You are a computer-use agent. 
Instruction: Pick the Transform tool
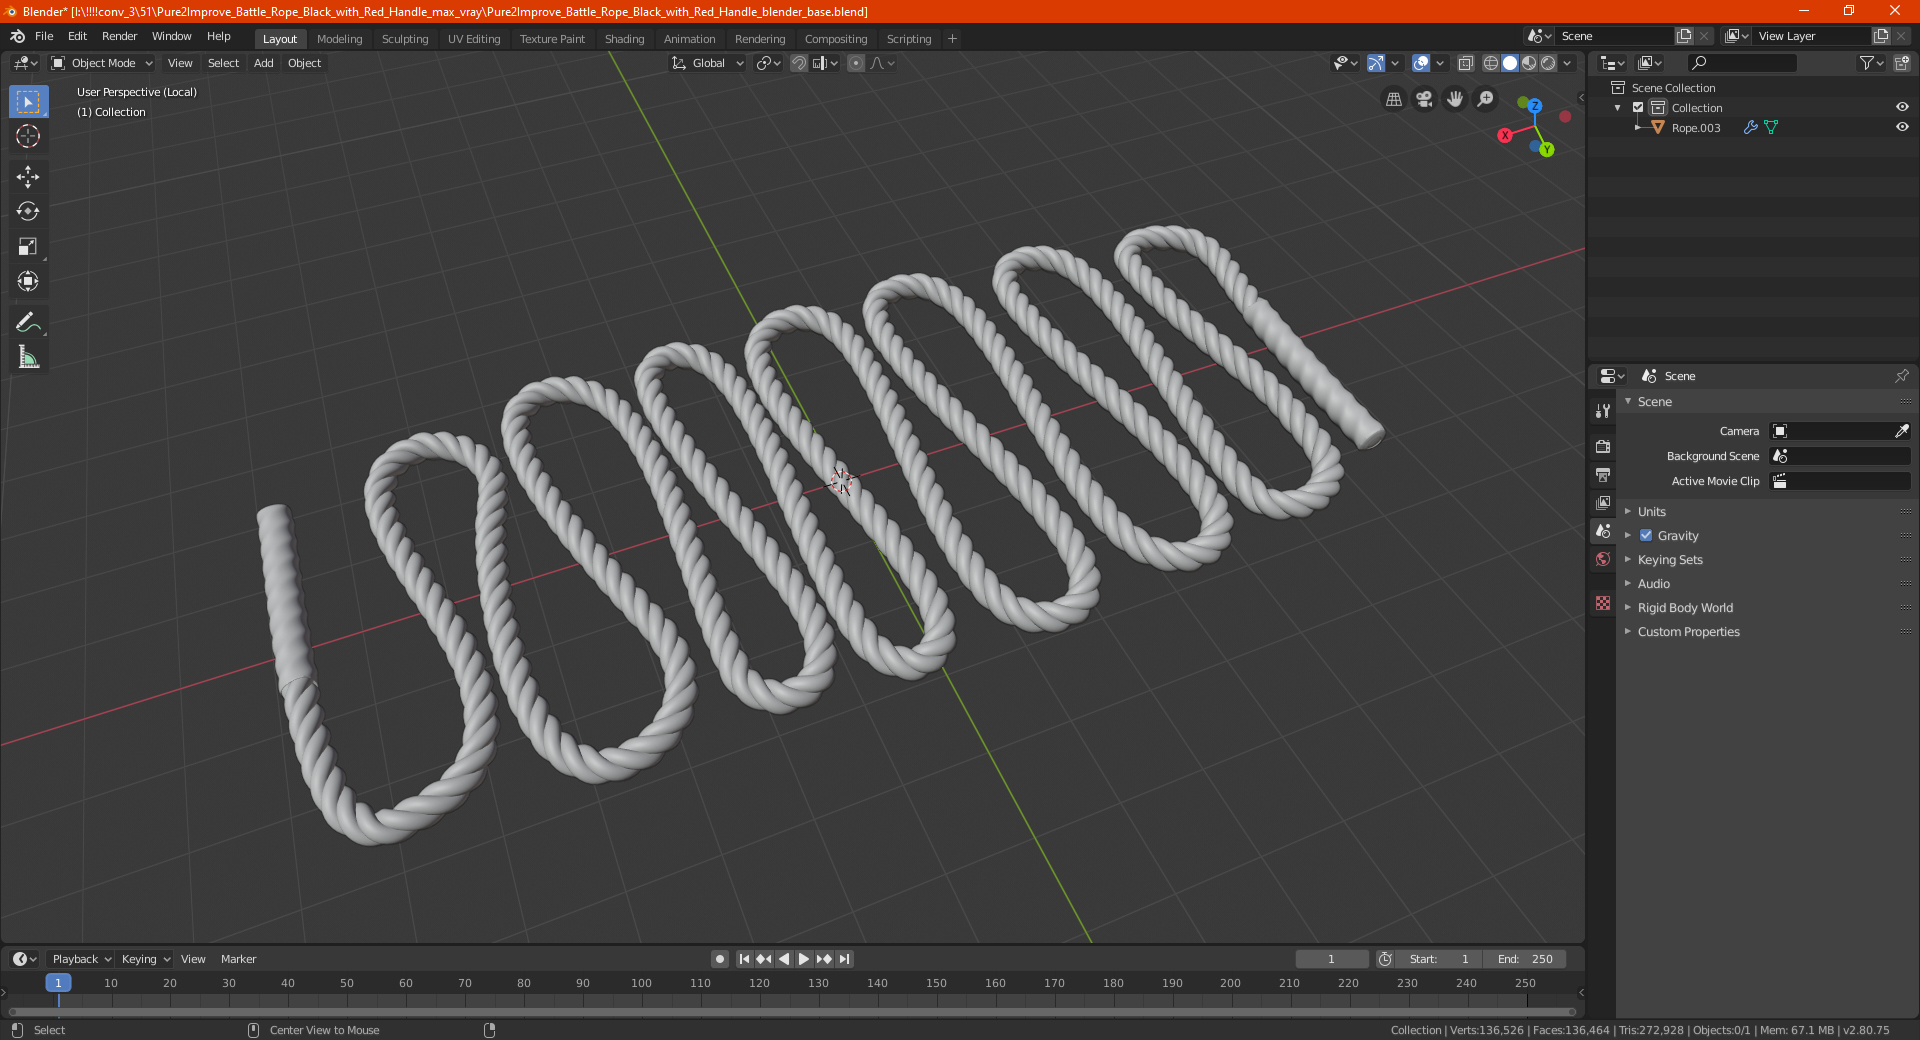[28, 281]
